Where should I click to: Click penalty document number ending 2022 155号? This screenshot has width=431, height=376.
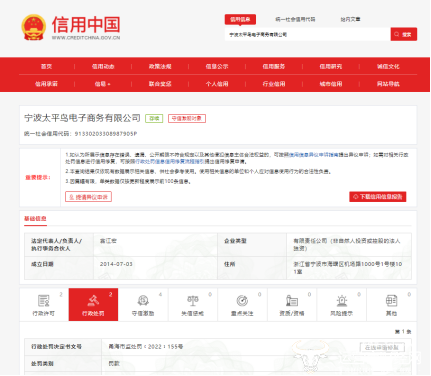click(146, 347)
